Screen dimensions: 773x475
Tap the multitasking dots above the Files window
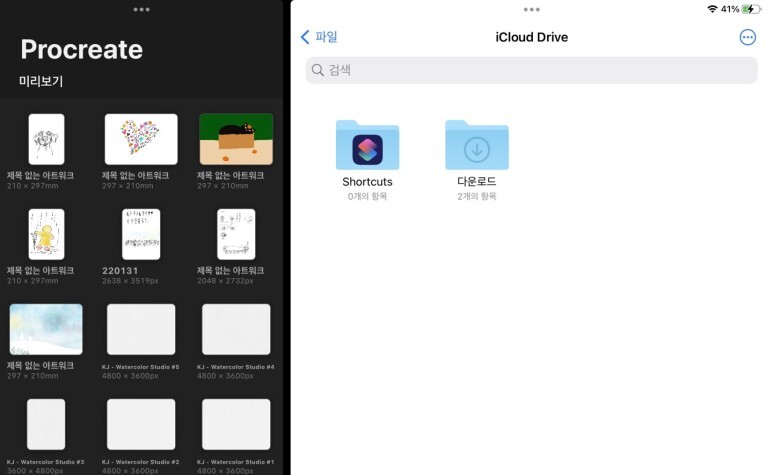531,9
